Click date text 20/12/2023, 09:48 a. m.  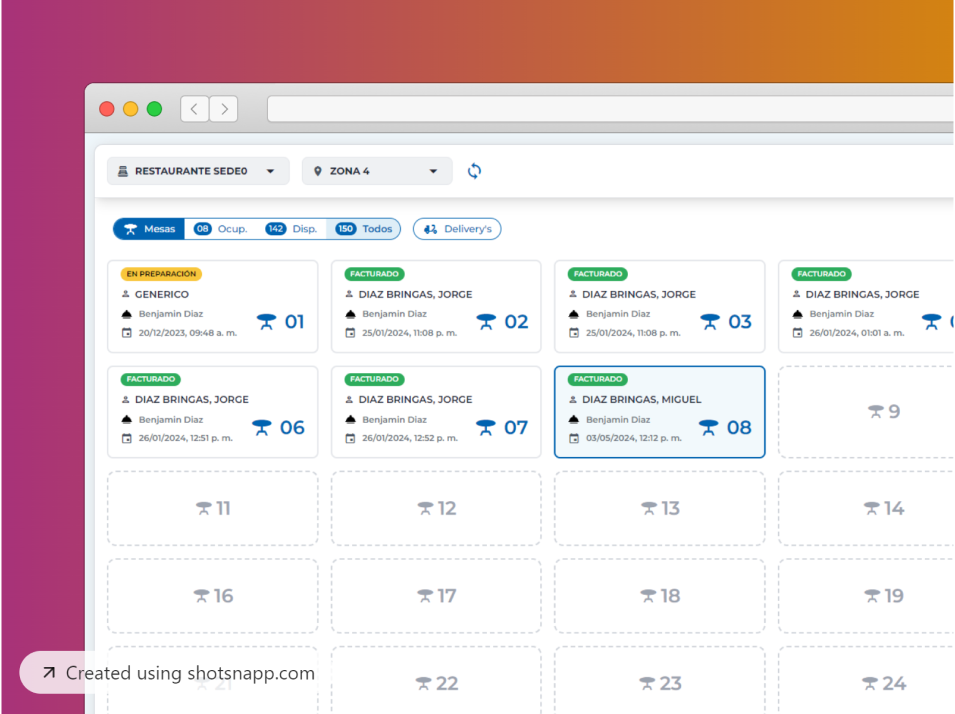click(x=188, y=333)
